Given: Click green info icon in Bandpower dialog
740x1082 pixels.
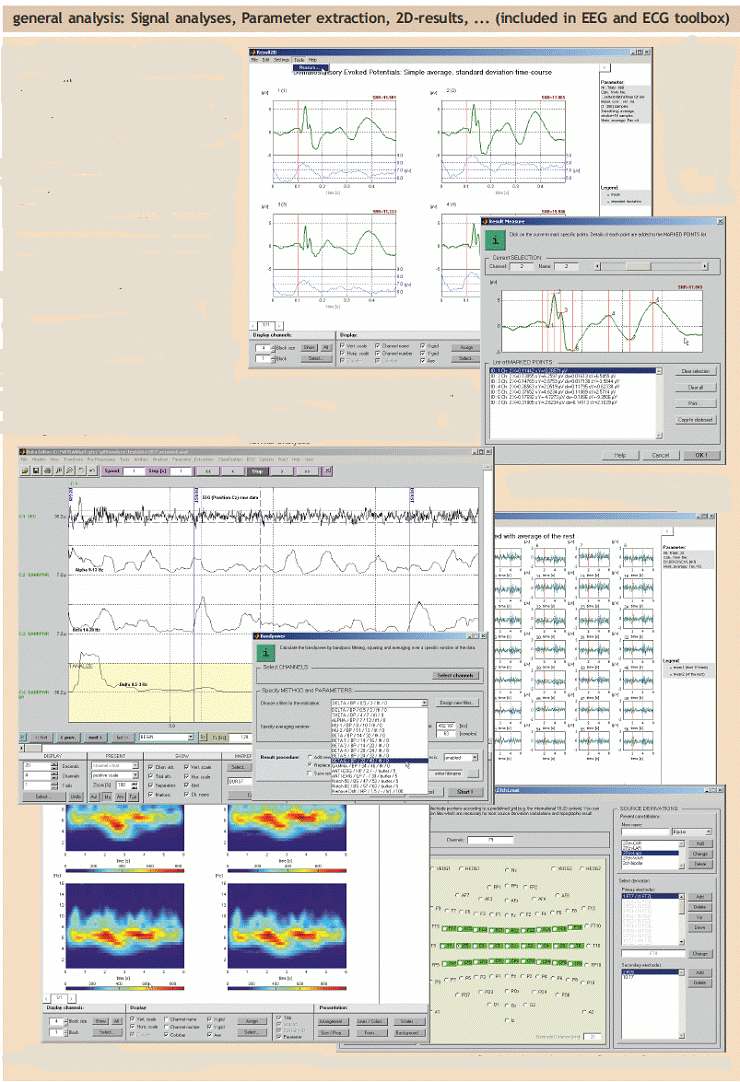Looking at the screenshot, I should tap(266, 653).
